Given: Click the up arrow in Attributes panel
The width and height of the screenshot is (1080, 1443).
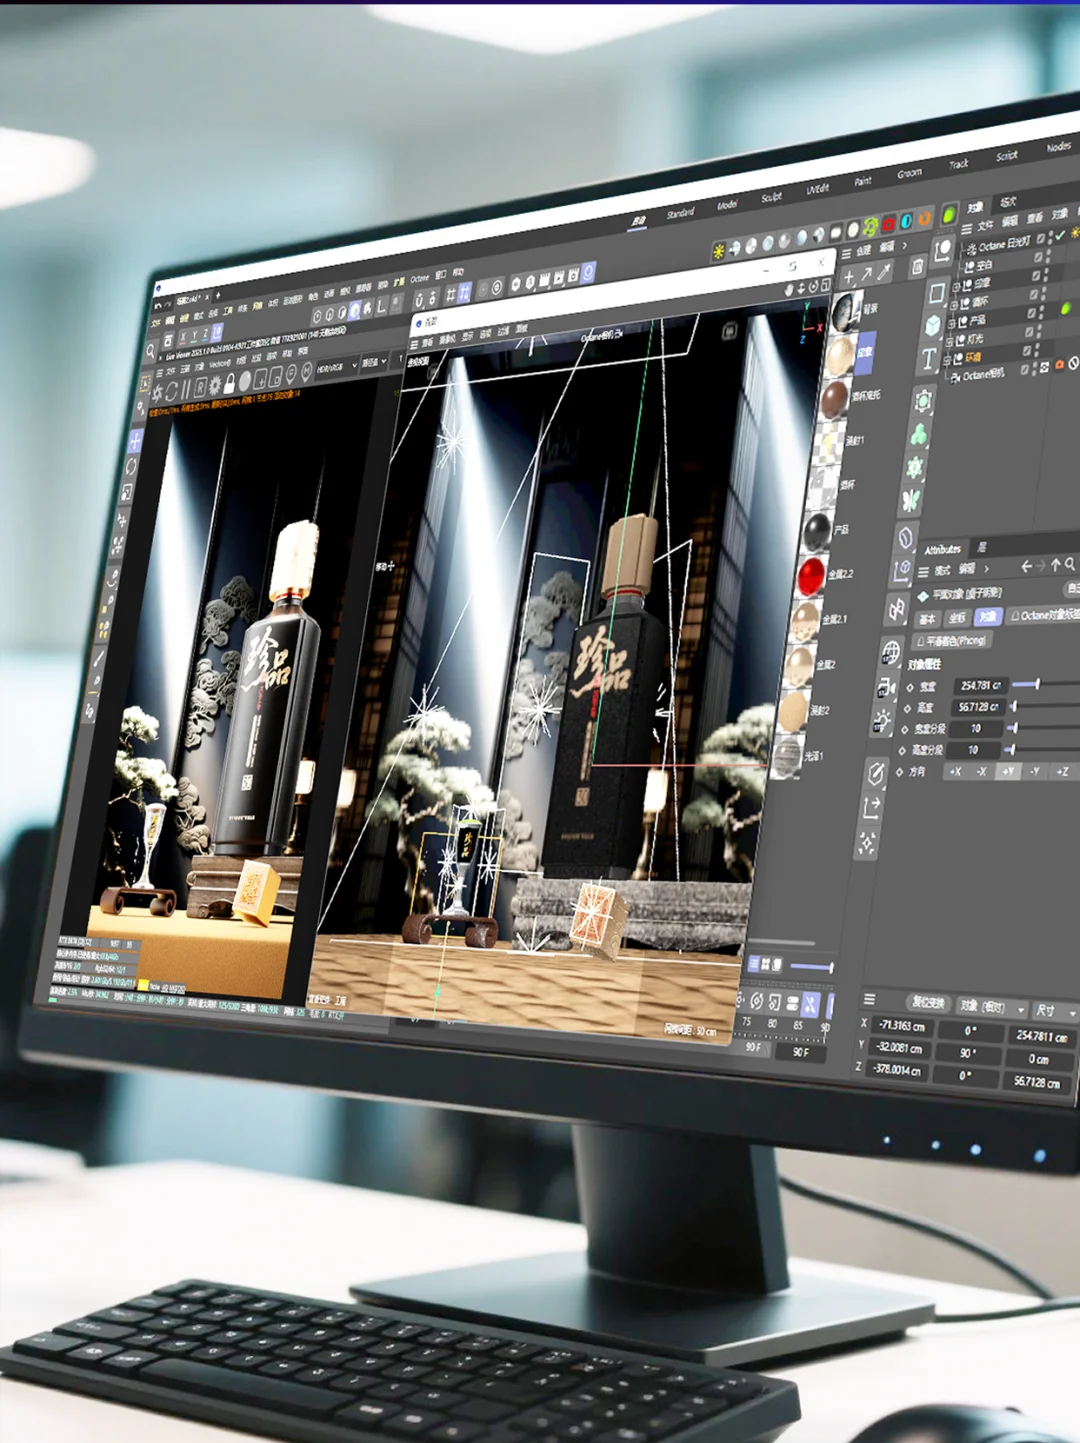Looking at the screenshot, I should 1055,566.
